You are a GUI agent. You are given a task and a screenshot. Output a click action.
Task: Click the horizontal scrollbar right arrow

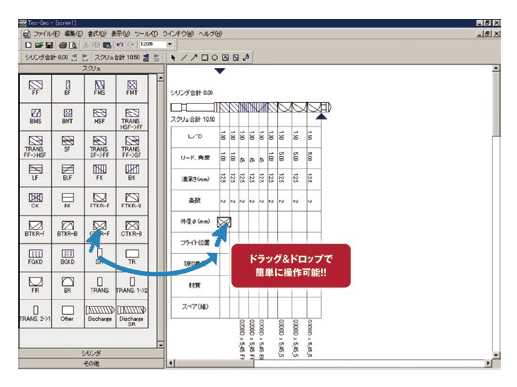pyautogui.click(x=488, y=363)
